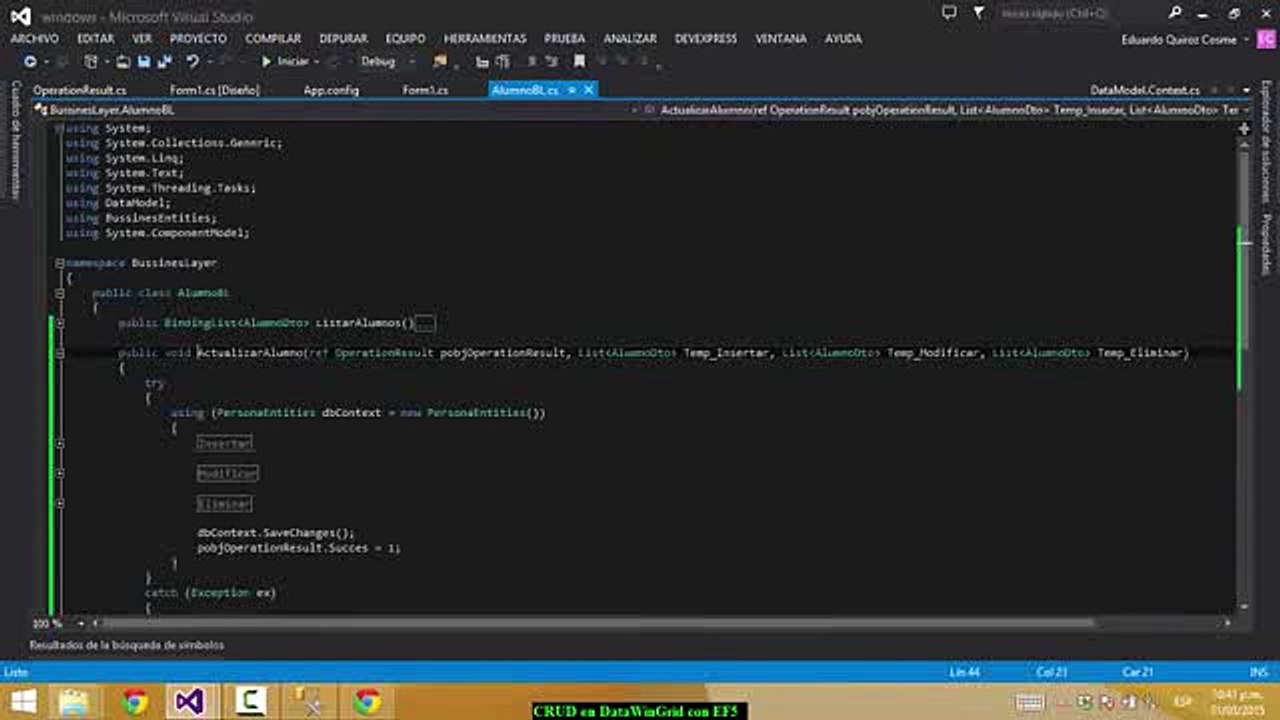Switch to the DataModel.Context.cs preview tab
1280x720 pixels.
pos(1145,90)
